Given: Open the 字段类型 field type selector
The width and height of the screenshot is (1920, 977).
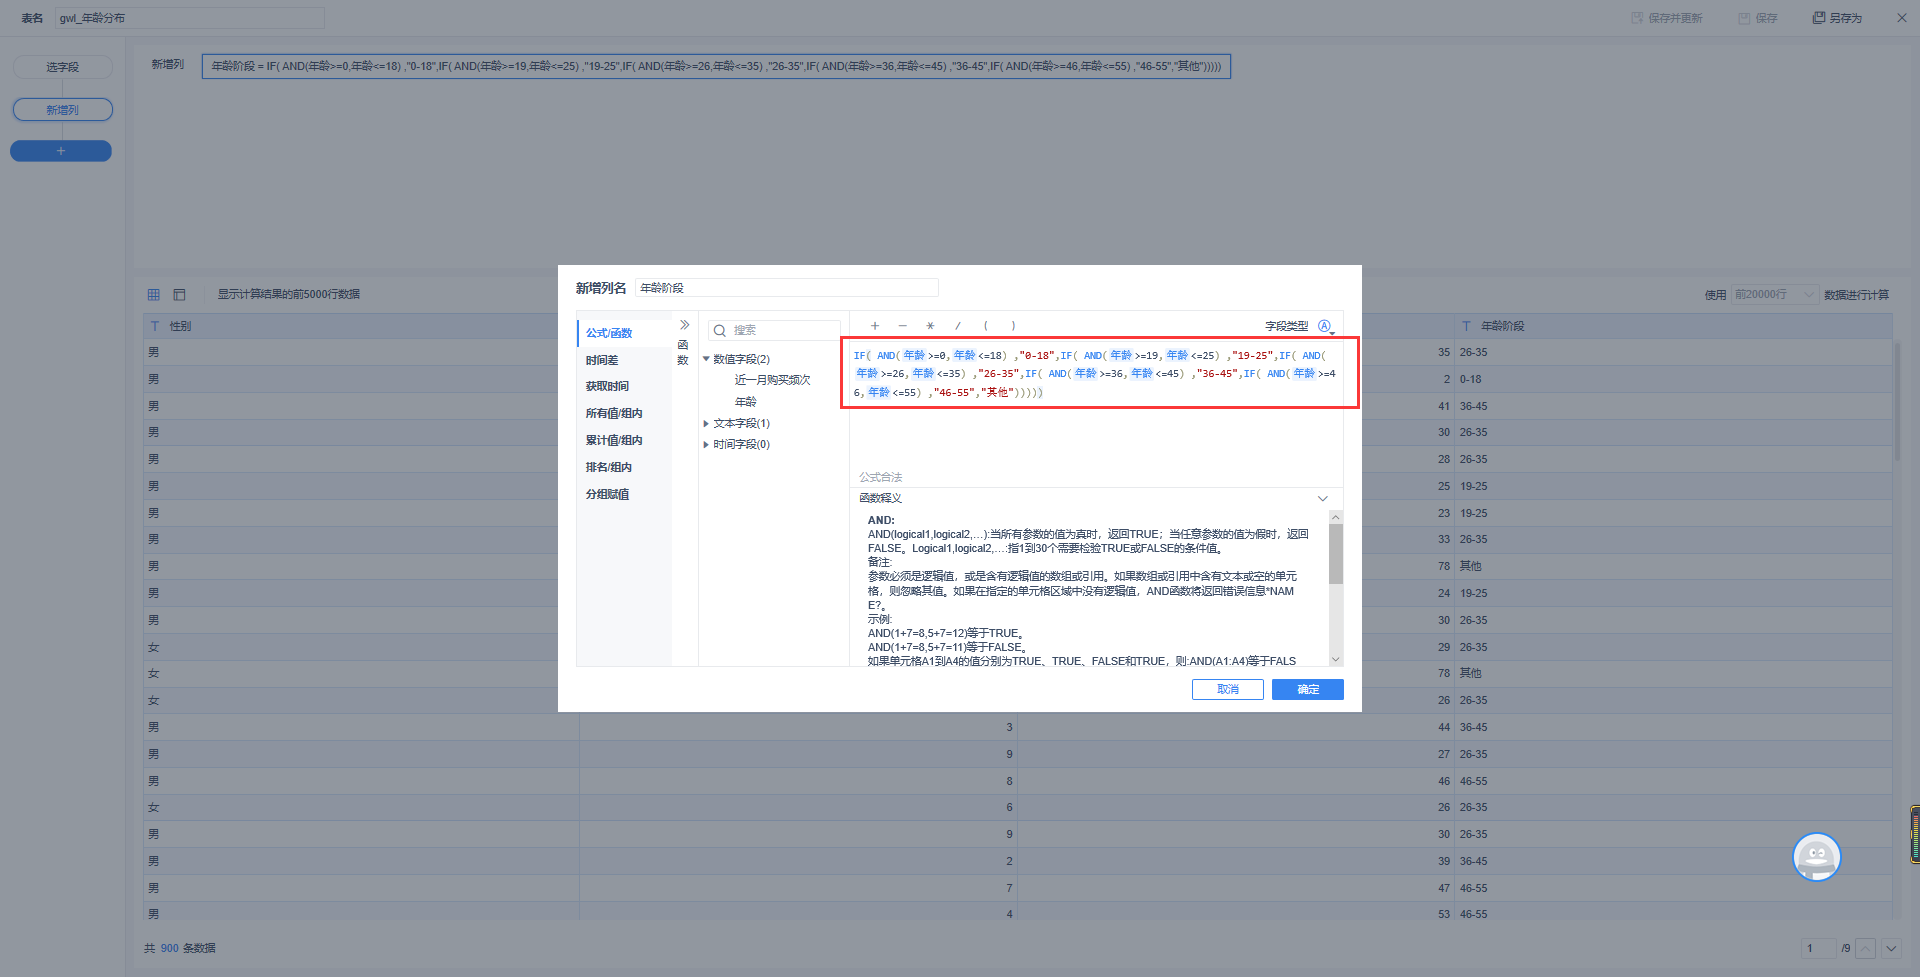Looking at the screenshot, I should point(1324,326).
